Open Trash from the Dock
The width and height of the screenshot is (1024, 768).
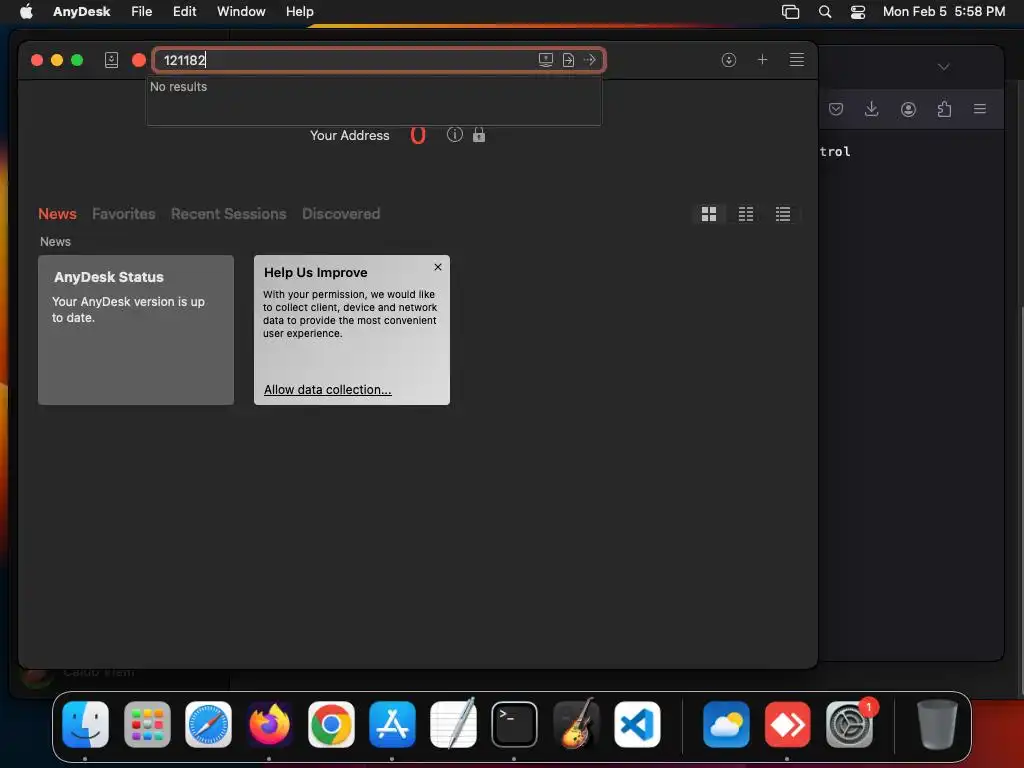point(937,724)
